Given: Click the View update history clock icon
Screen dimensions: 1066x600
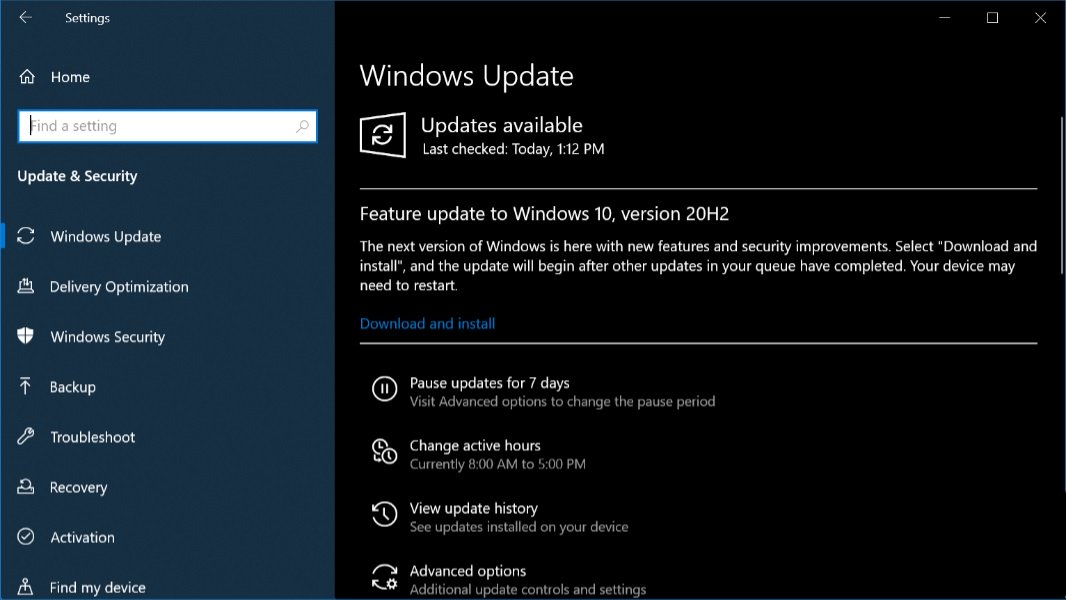Looking at the screenshot, I should [x=384, y=515].
